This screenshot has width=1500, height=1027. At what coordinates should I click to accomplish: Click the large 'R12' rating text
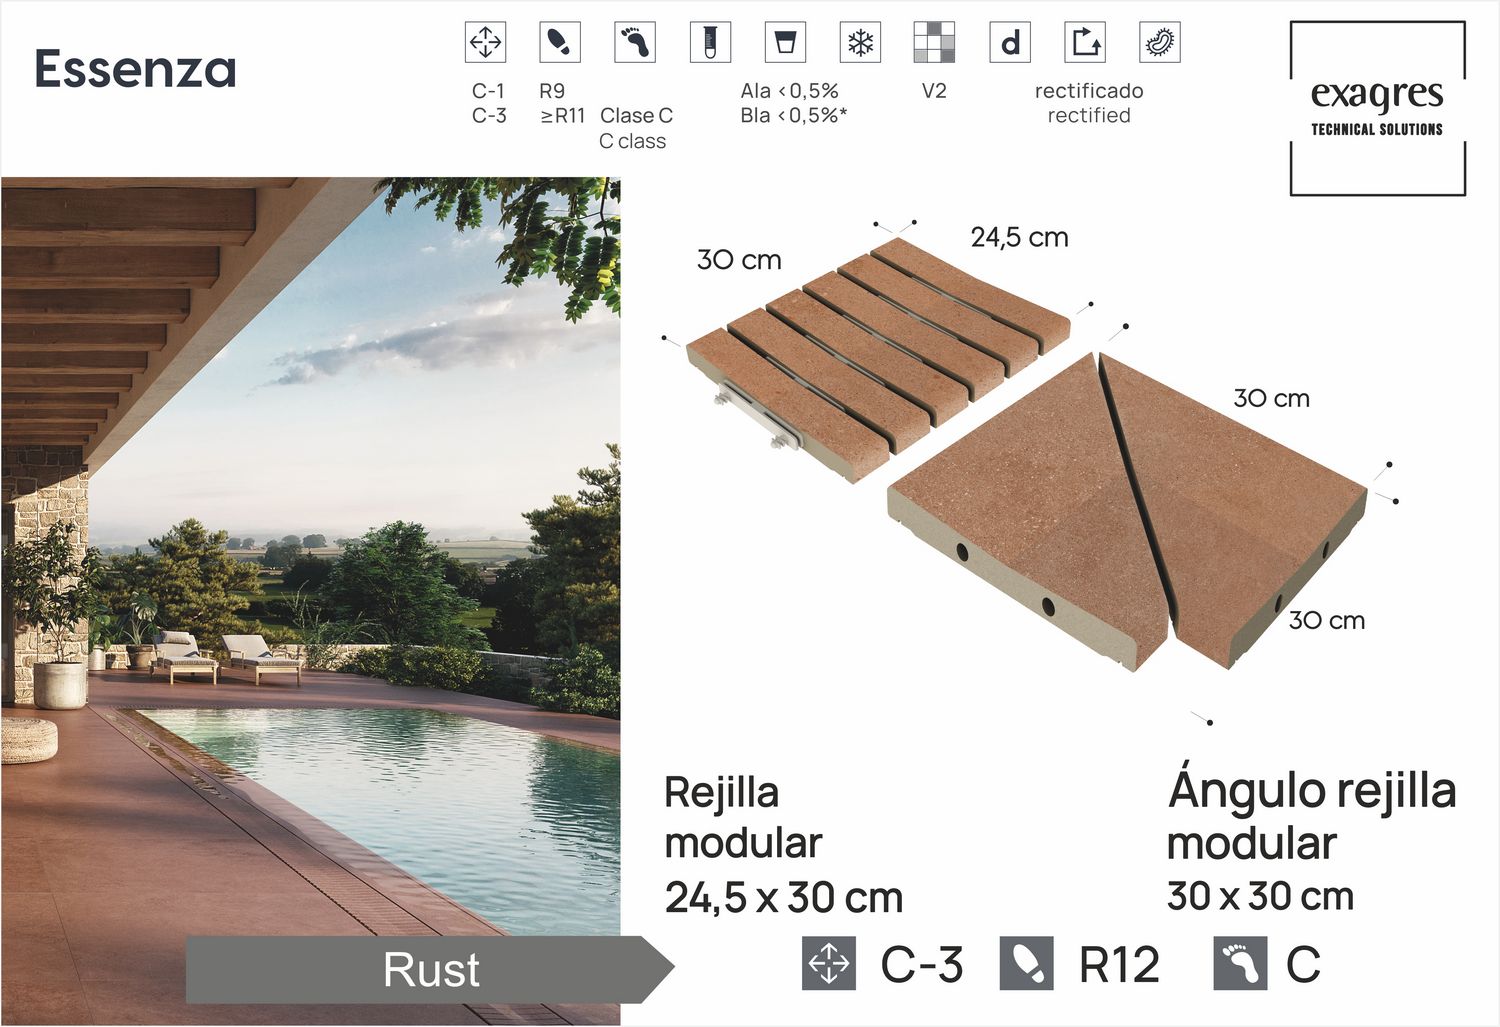click(1120, 965)
